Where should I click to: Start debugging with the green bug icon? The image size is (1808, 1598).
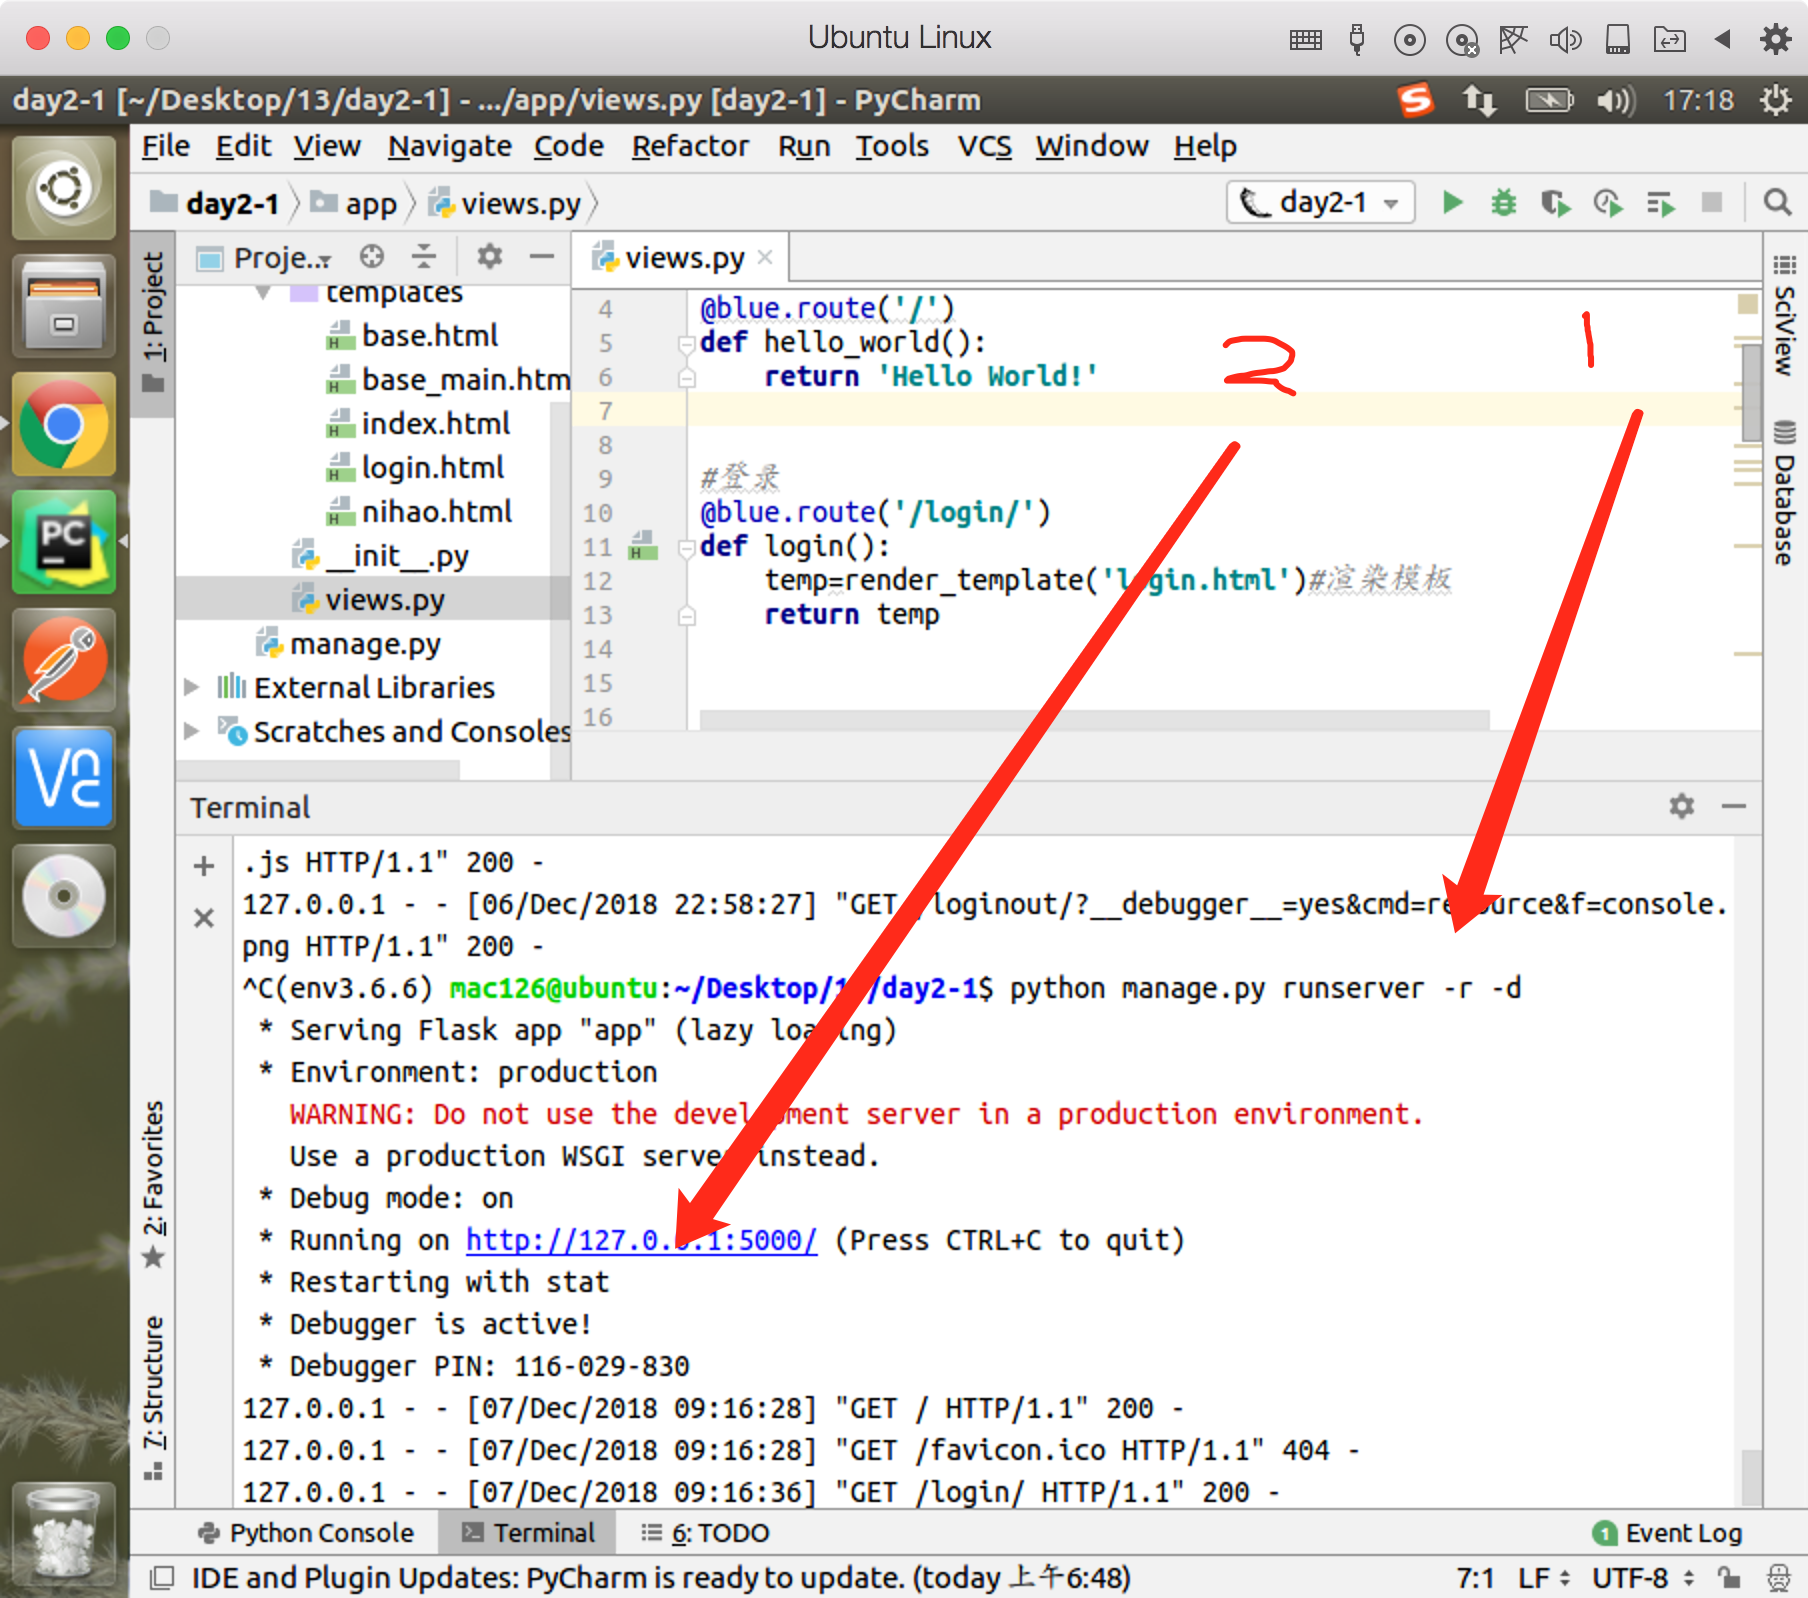[1503, 203]
